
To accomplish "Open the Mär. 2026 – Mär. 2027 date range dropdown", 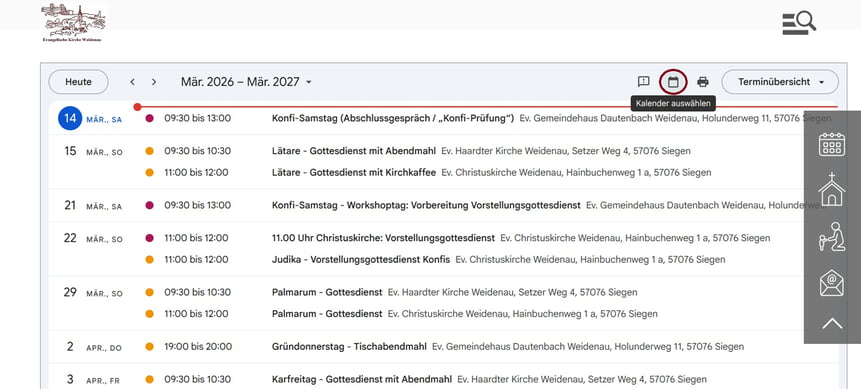I will coord(247,82).
